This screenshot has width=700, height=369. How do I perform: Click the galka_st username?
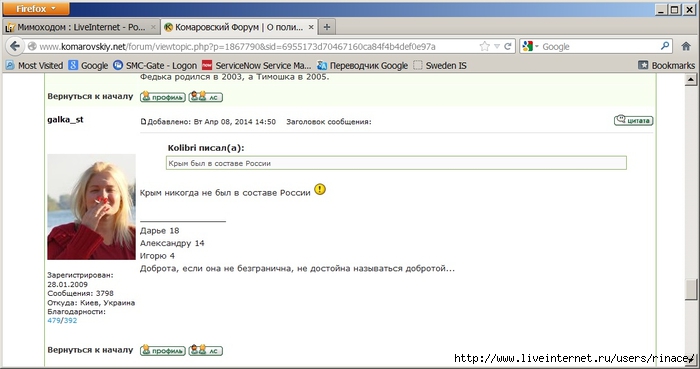click(x=65, y=120)
